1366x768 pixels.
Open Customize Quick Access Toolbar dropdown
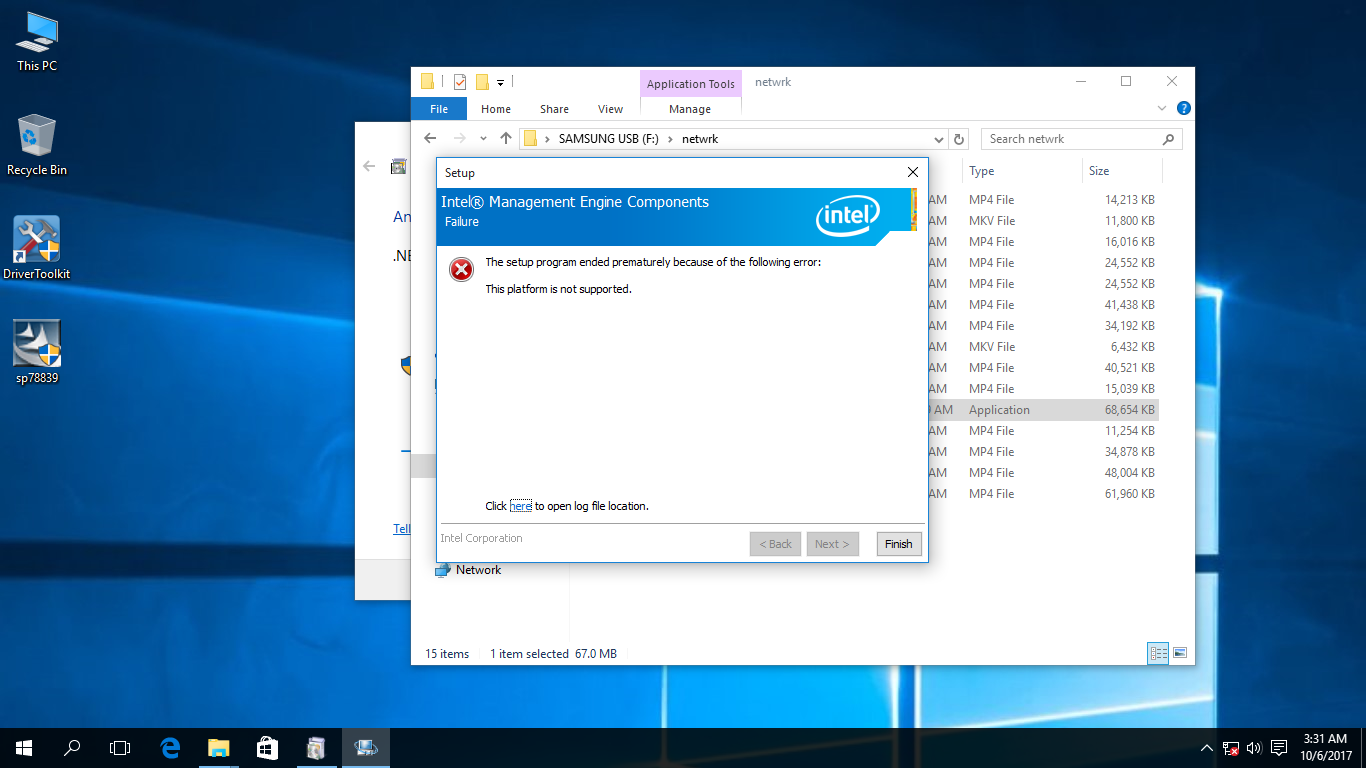click(x=501, y=82)
